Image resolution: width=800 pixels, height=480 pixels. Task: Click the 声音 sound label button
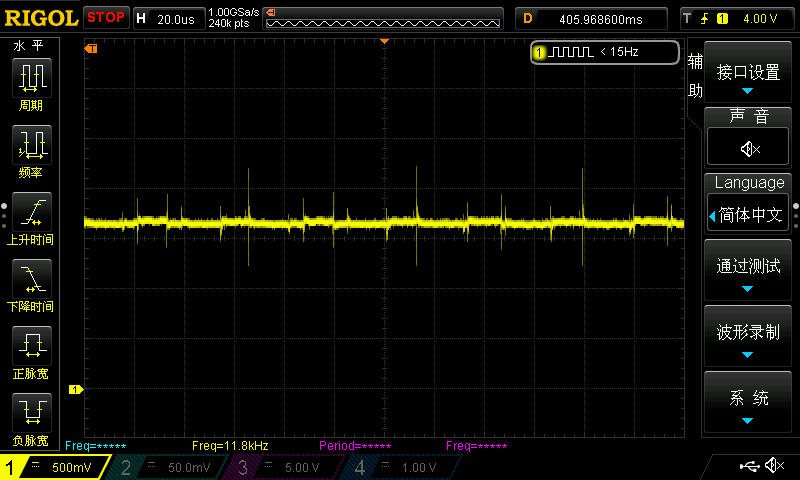tap(749, 116)
